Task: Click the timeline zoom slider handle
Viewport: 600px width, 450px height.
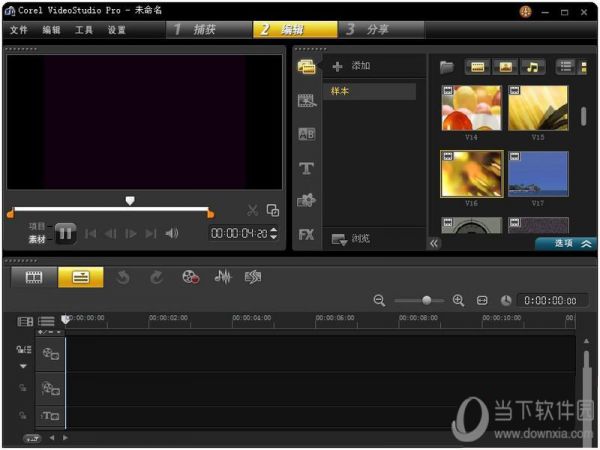Action: point(427,300)
